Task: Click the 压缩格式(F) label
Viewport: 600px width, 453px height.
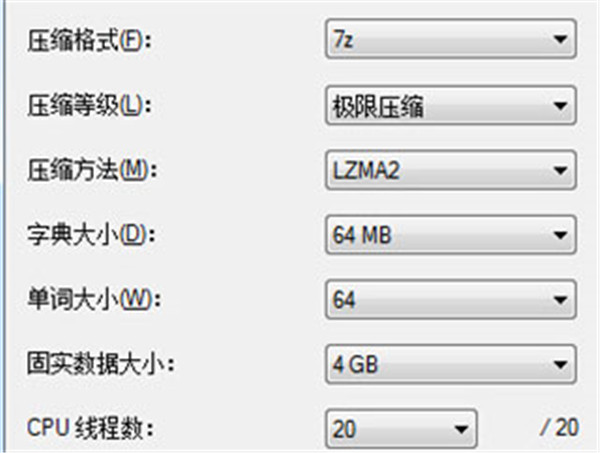Action: 89,41
